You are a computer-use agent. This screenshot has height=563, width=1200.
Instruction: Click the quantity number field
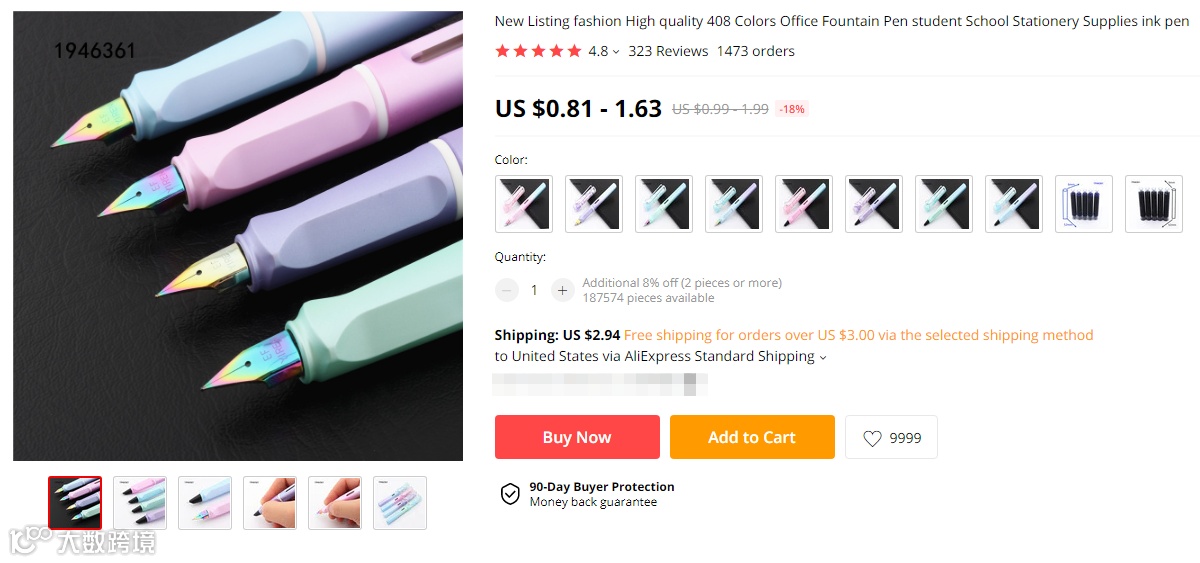534,290
